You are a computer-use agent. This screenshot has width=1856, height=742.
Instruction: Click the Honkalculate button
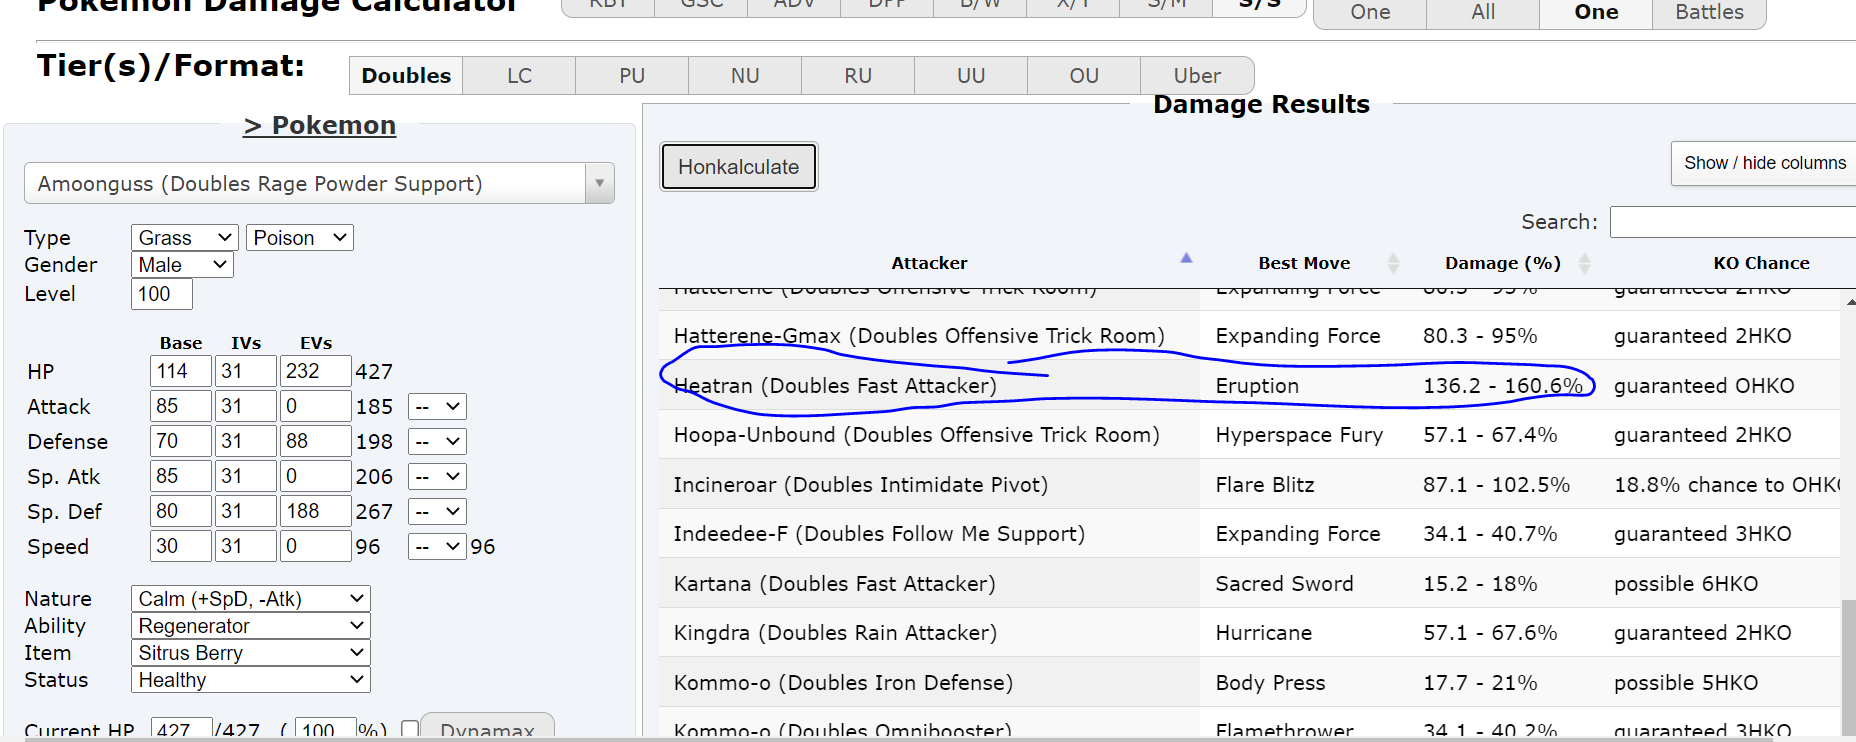point(739,167)
